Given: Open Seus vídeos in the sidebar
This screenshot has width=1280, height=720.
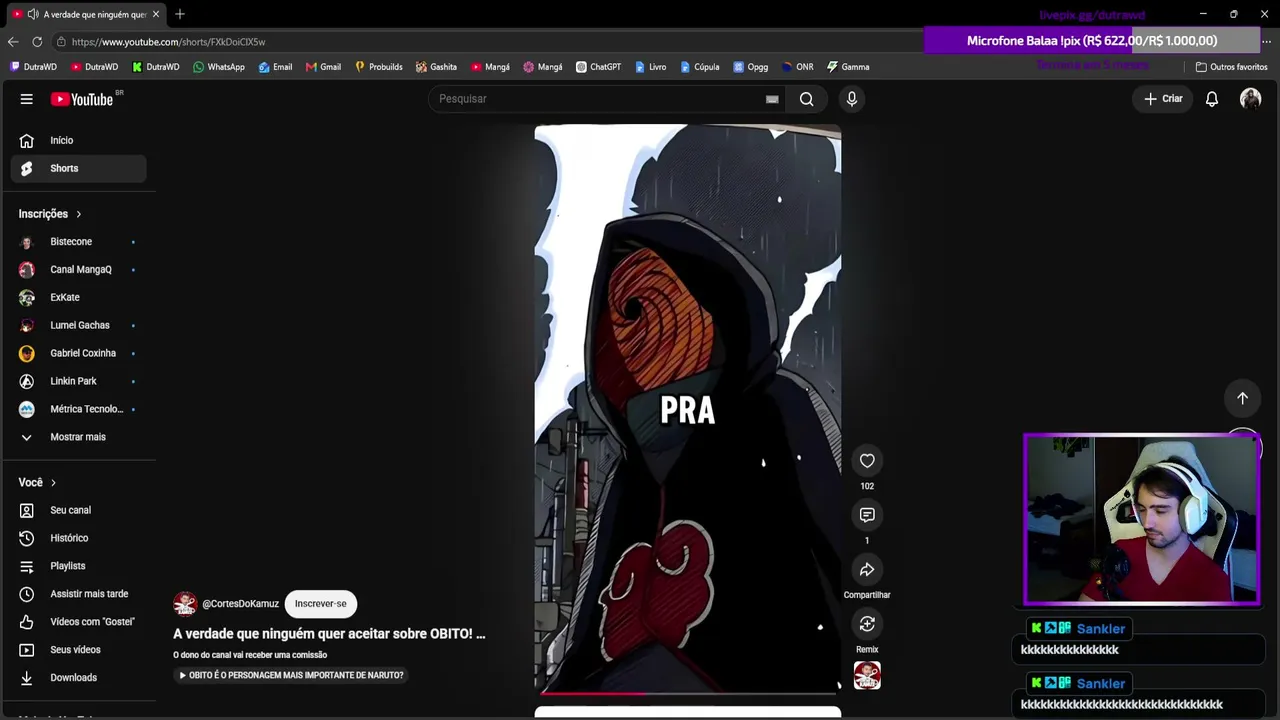Looking at the screenshot, I should 78,650.
